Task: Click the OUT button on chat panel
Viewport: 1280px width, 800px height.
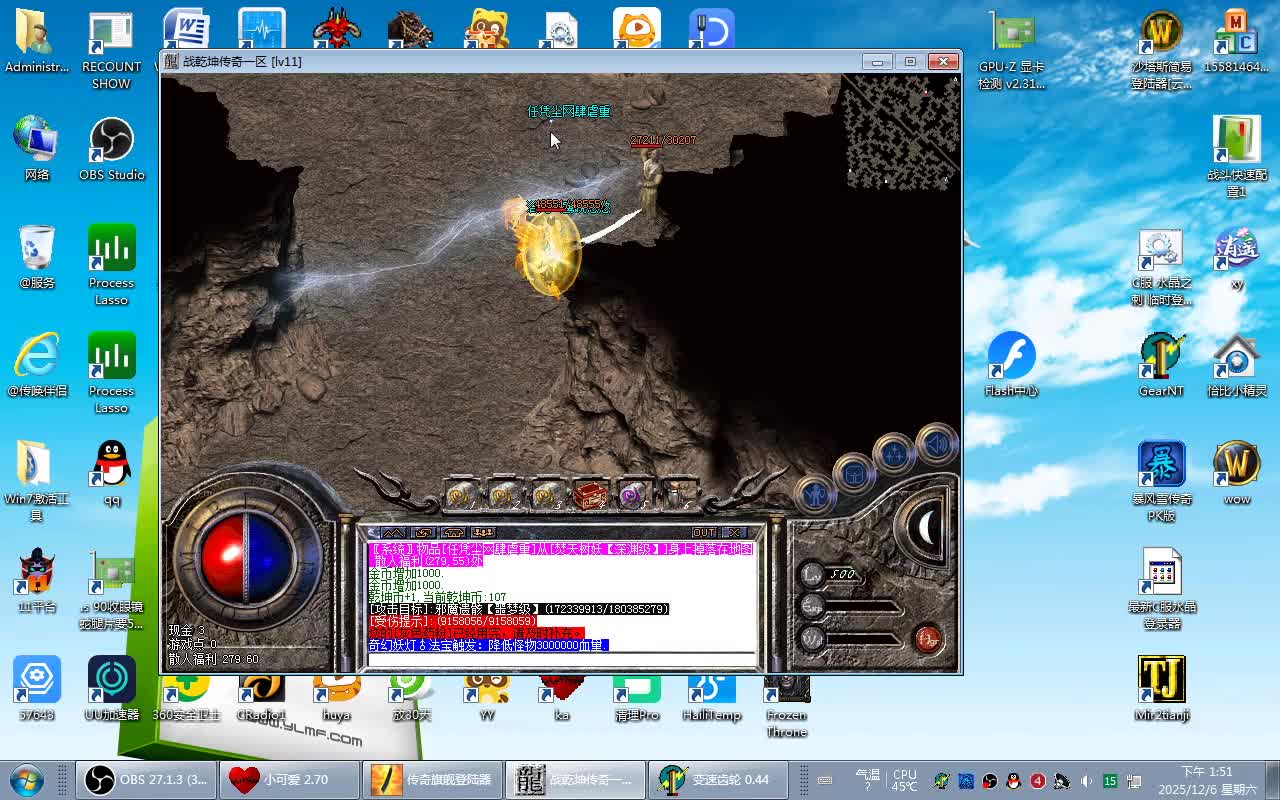Action: click(x=704, y=533)
